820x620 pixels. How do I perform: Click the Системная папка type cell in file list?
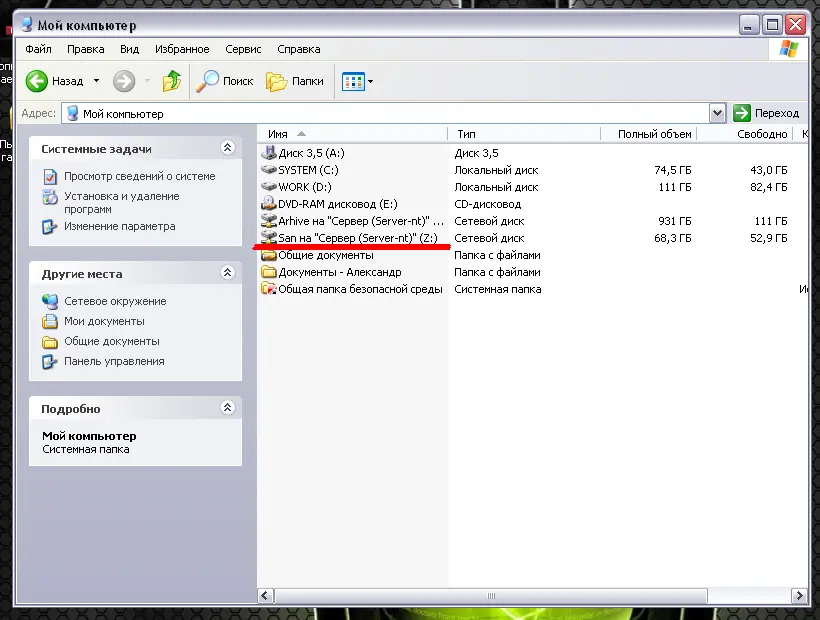point(497,289)
